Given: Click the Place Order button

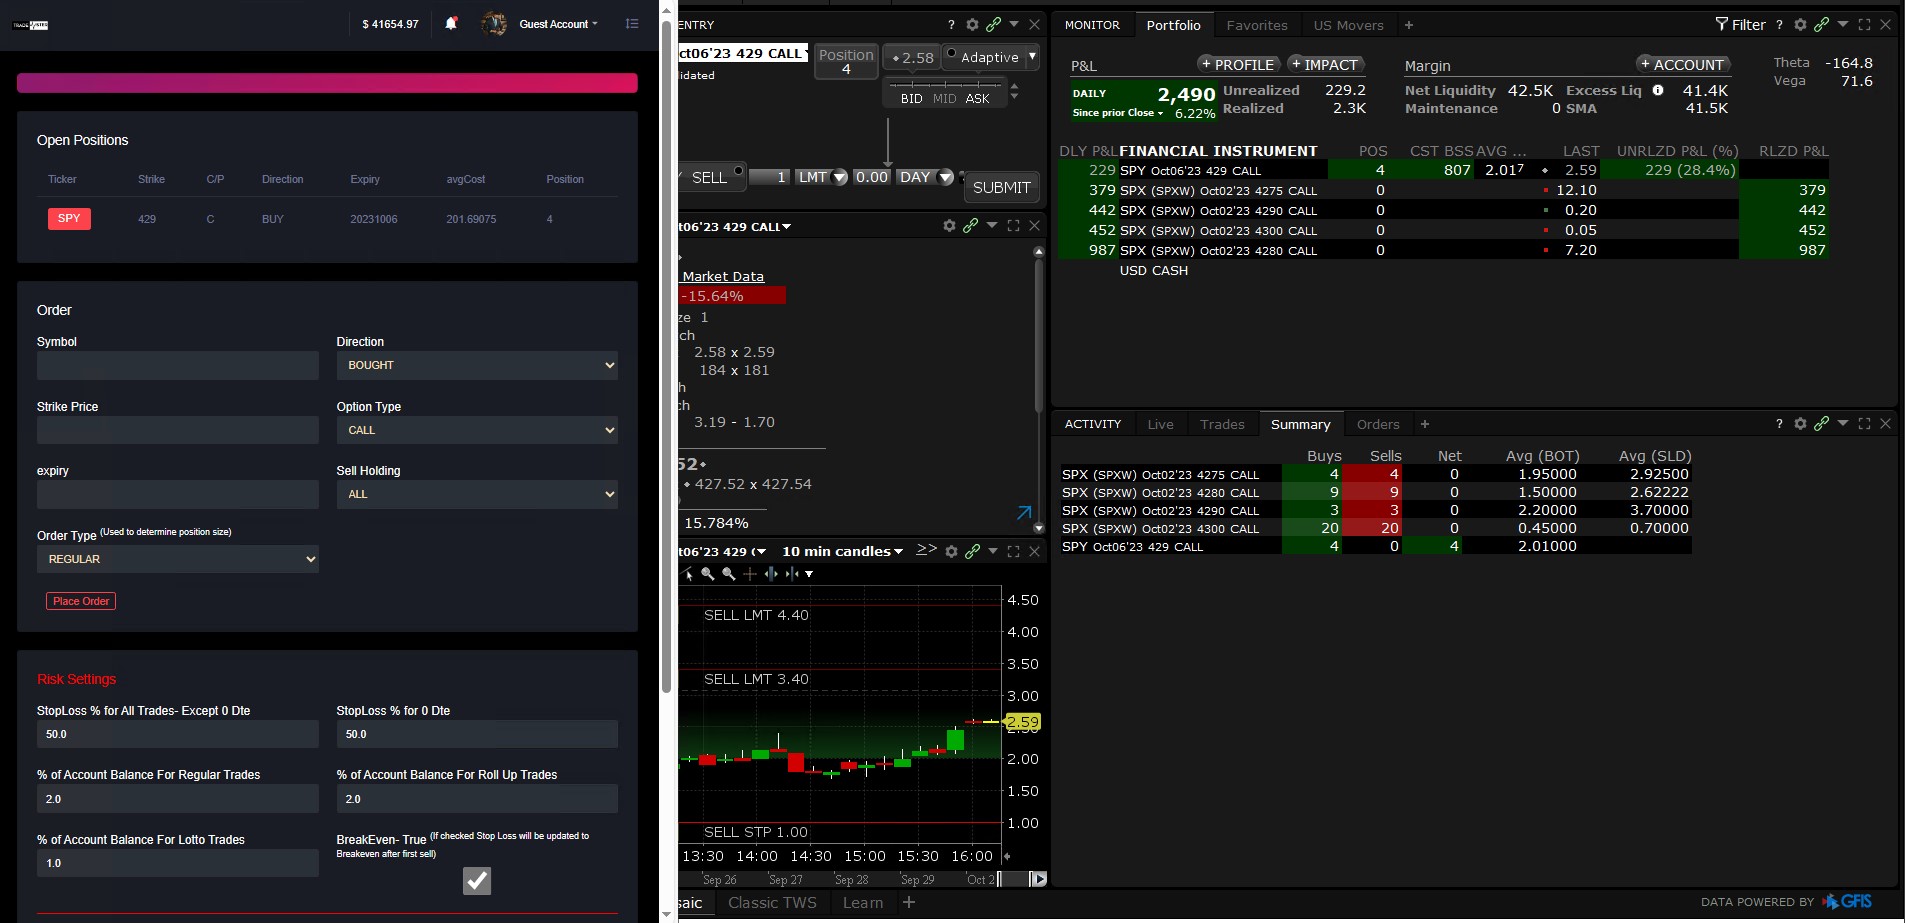Looking at the screenshot, I should pos(81,601).
